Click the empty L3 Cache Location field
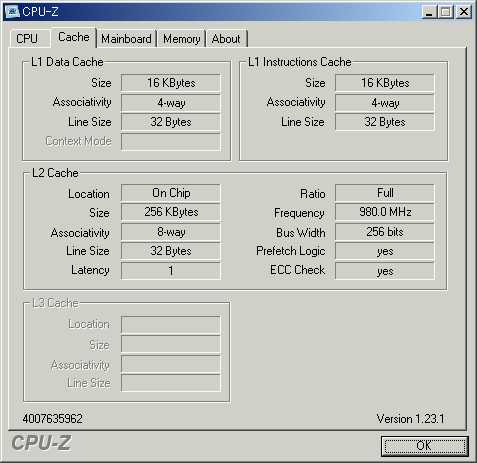 (171, 325)
